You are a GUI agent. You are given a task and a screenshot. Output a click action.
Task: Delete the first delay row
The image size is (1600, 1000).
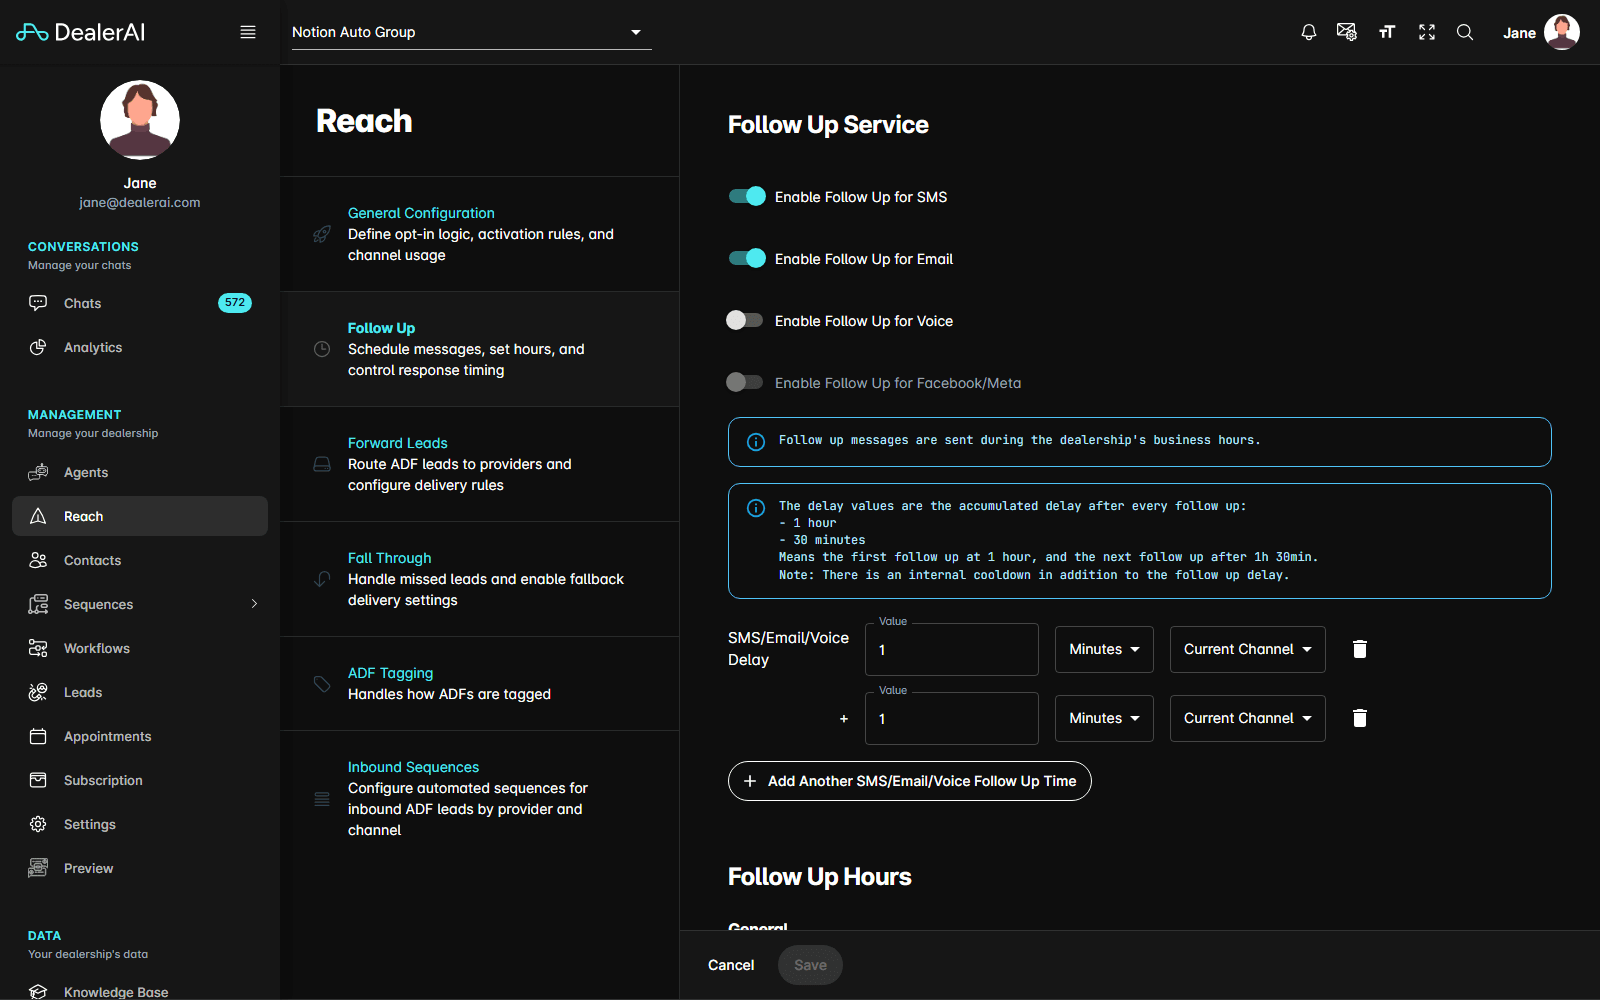pos(1360,649)
